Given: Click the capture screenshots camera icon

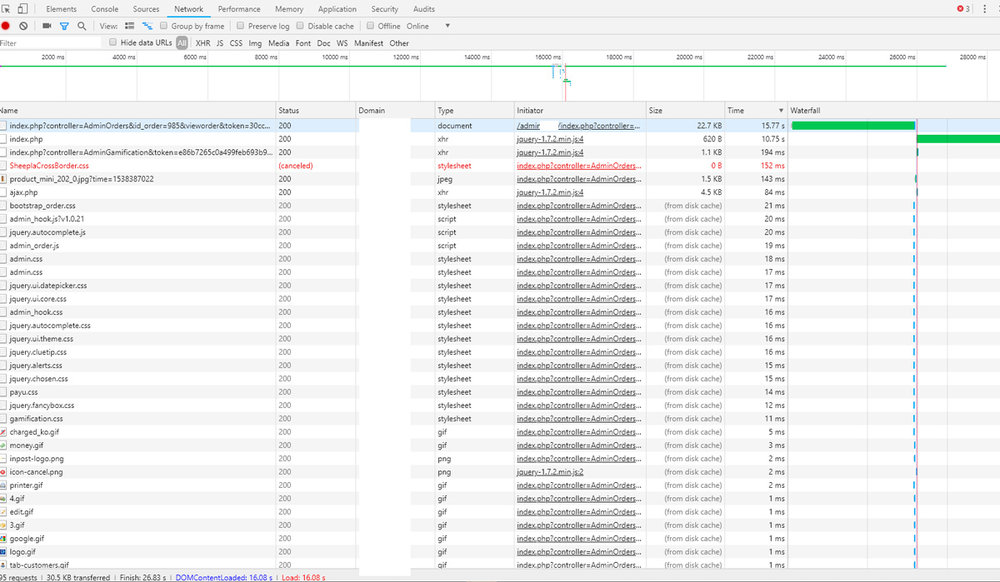Looking at the screenshot, I should tap(47, 26).
